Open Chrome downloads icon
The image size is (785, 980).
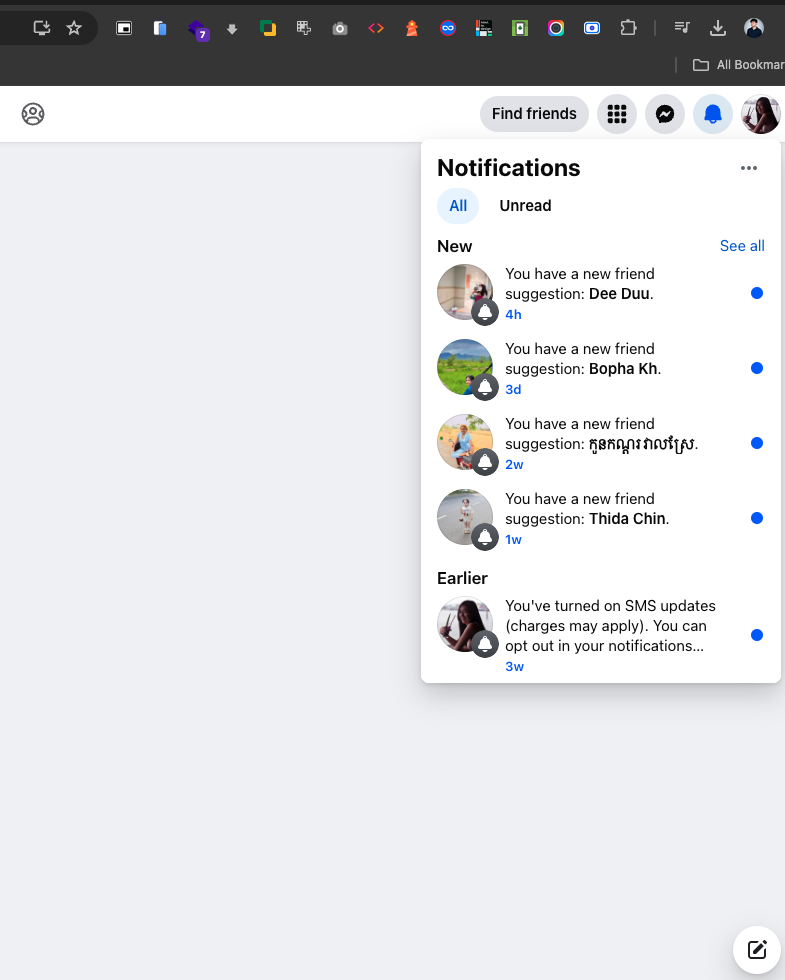[717, 28]
